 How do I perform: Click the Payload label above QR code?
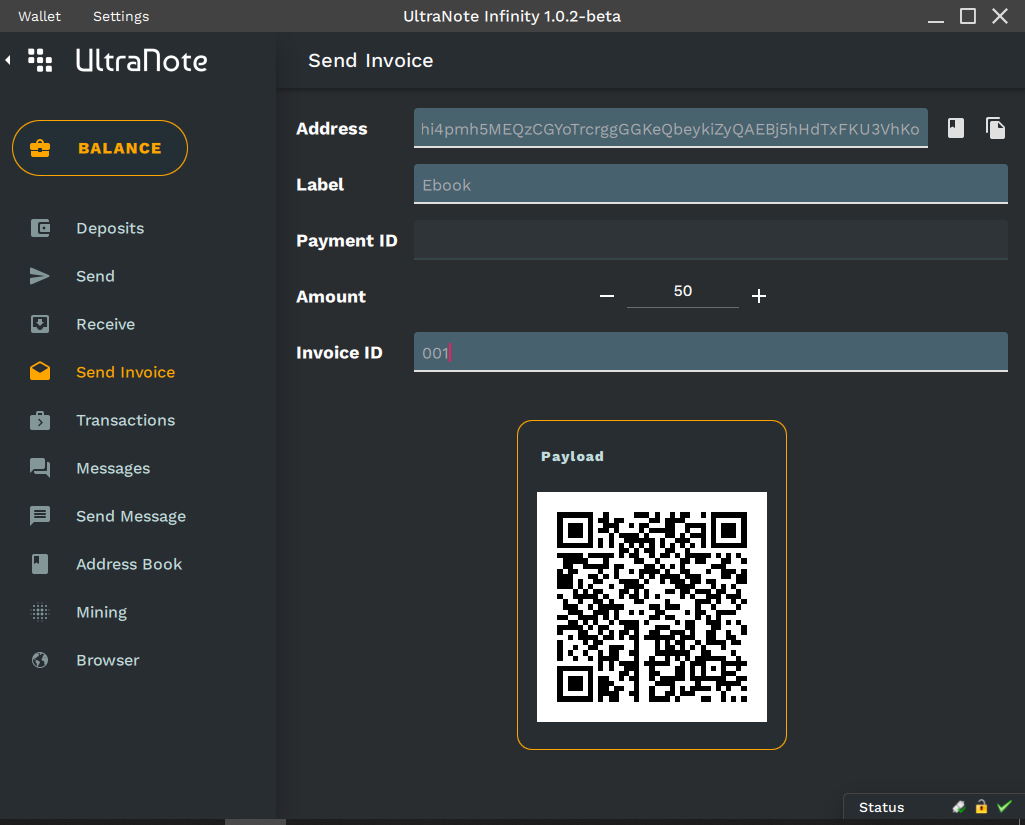coord(572,456)
